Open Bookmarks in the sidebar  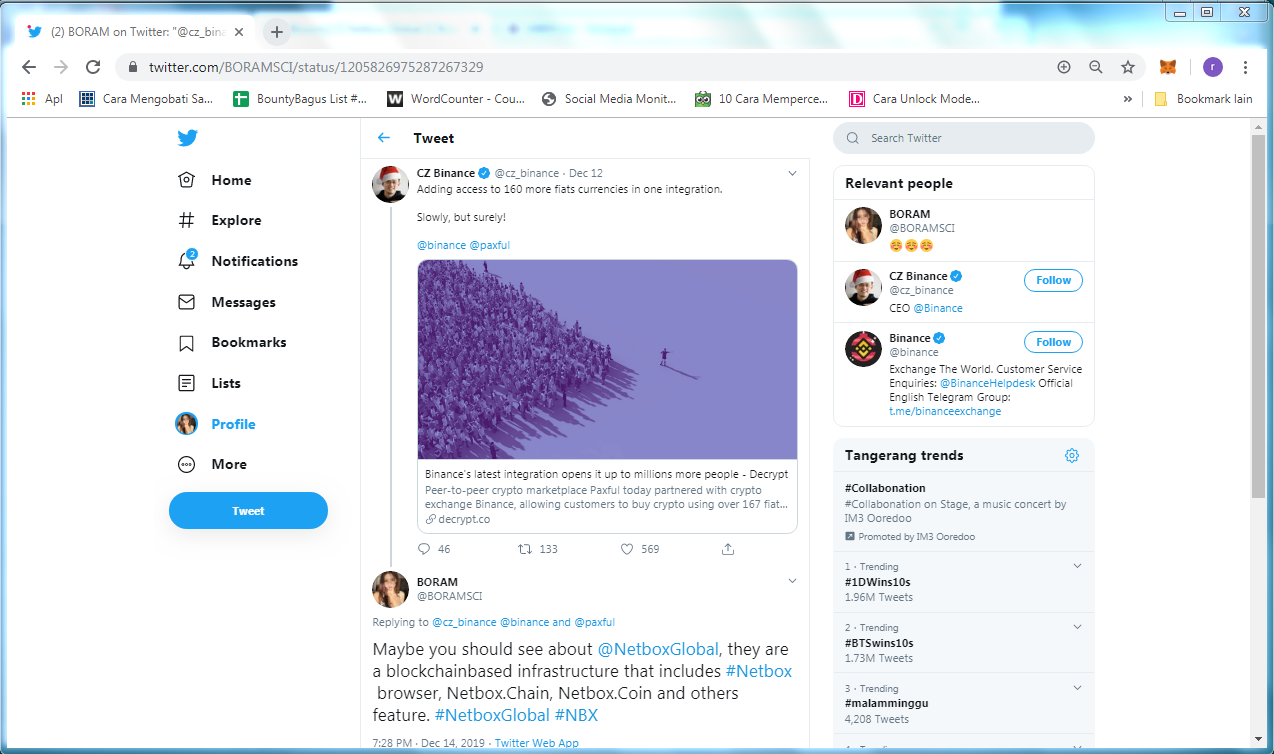[x=232, y=342]
